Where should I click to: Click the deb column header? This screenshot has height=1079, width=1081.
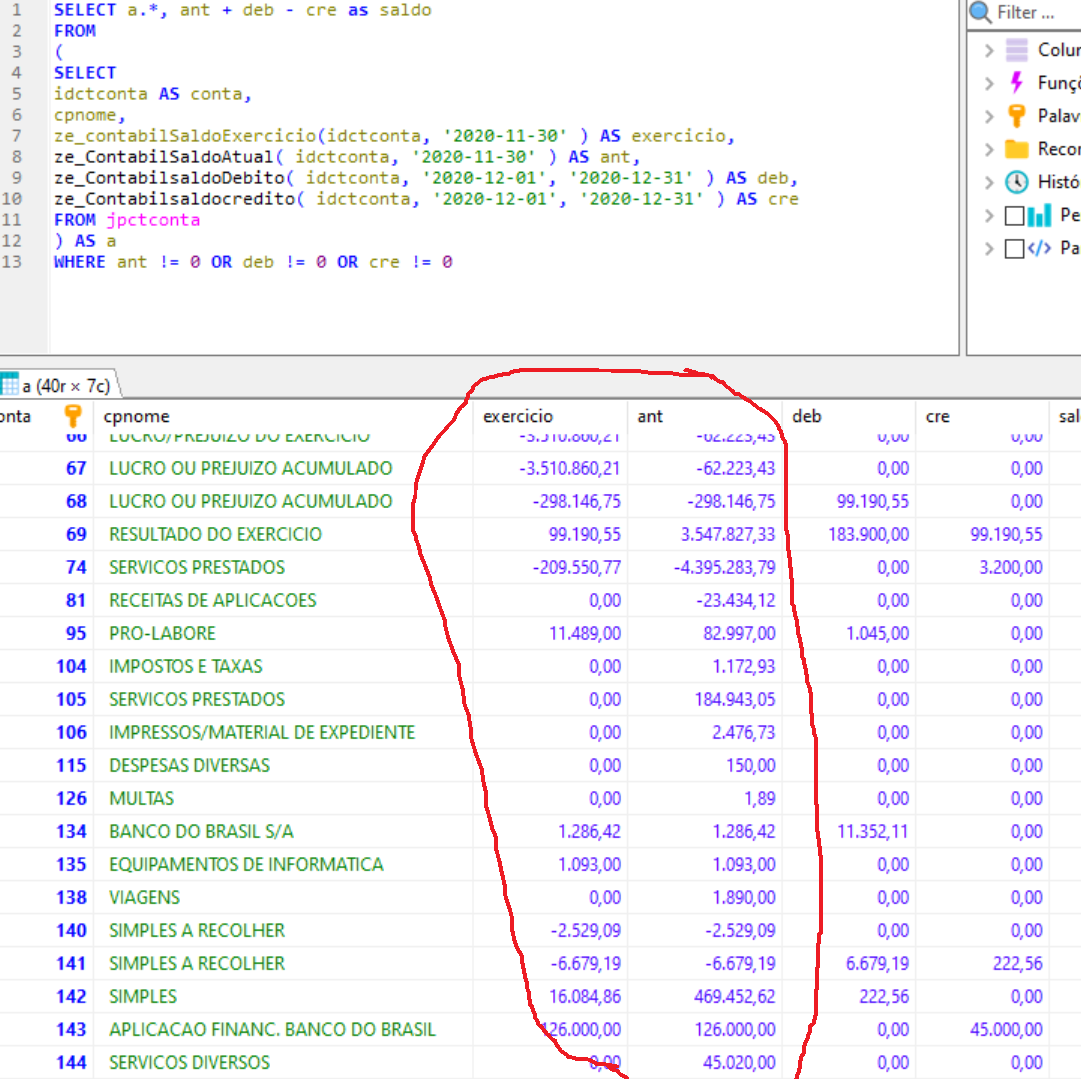(x=806, y=416)
